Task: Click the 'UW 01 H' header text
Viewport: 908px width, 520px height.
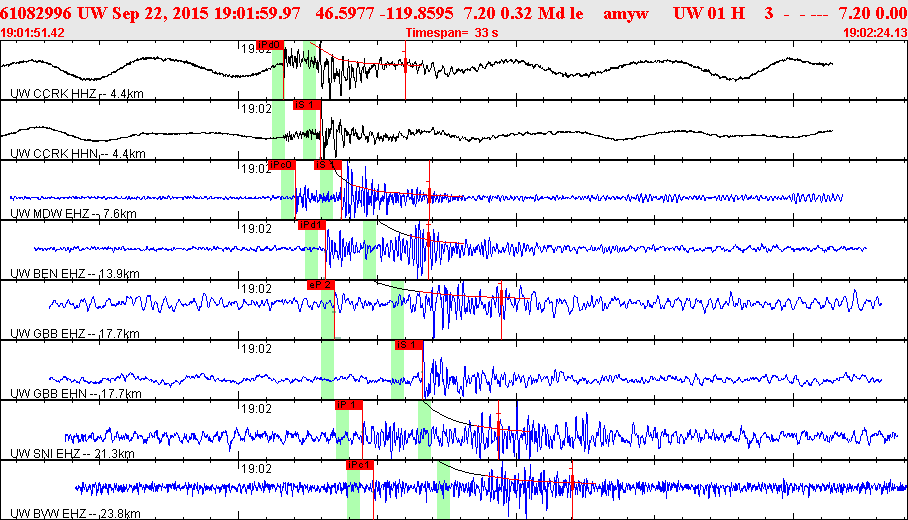Action: (x=709, y=13)
